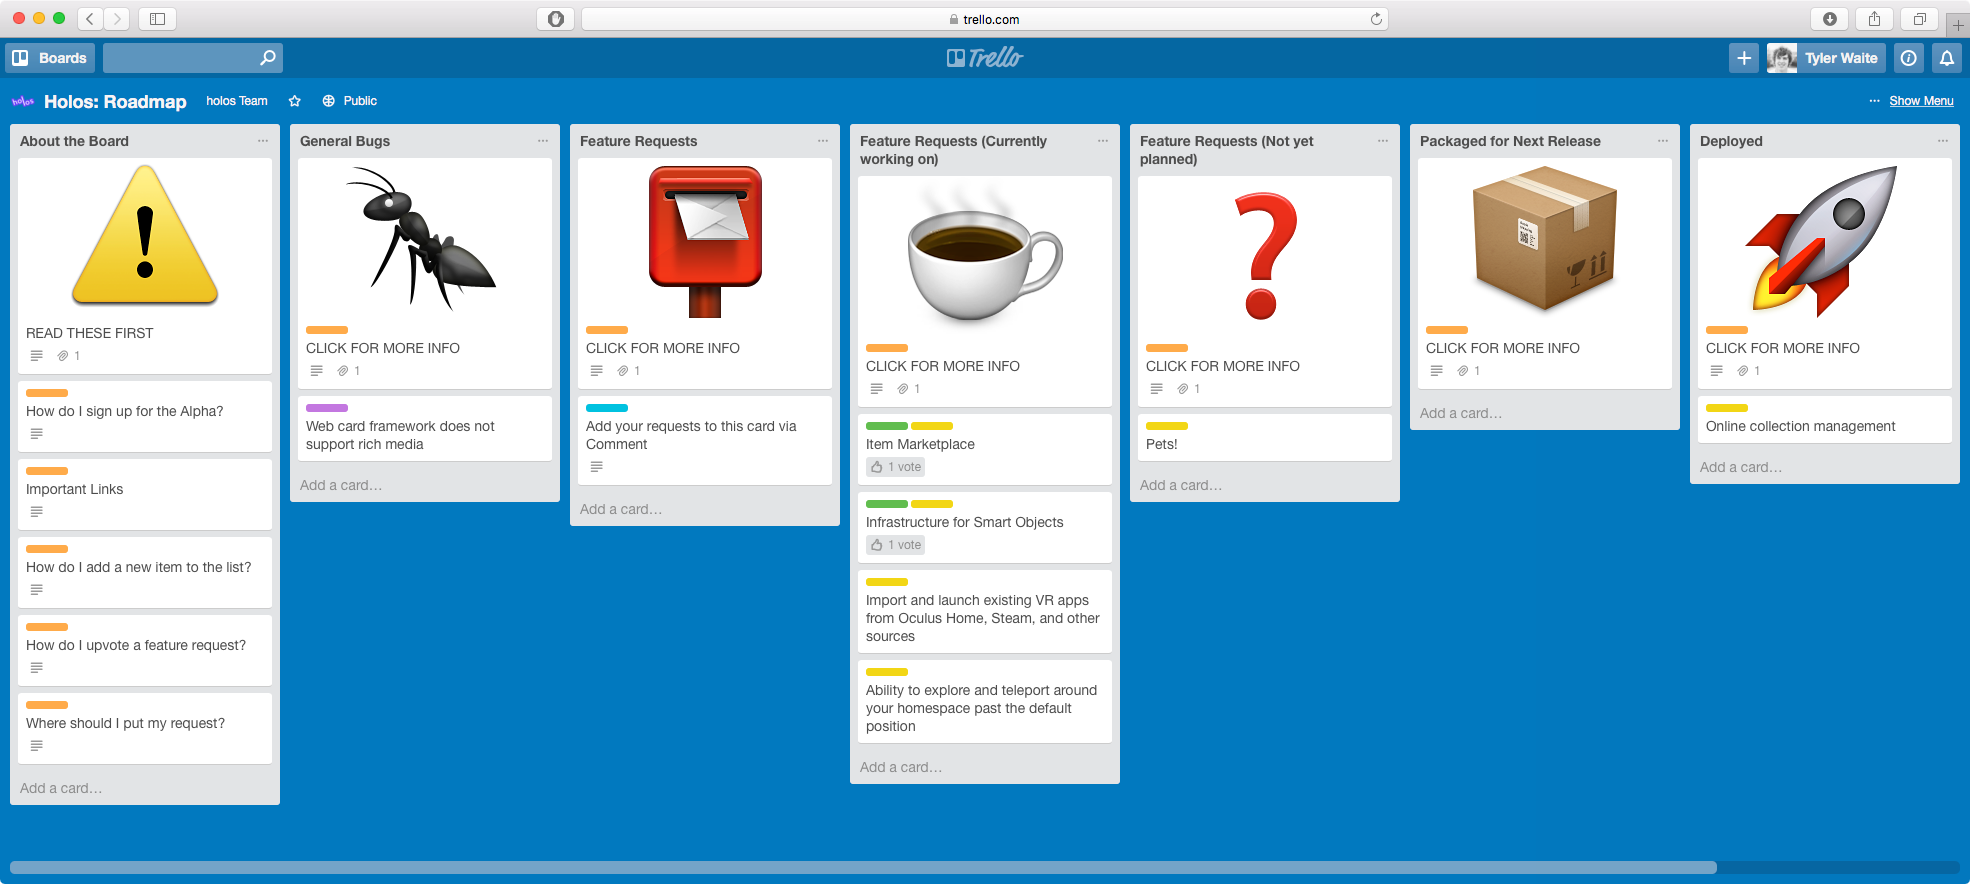Open the notifications bell

pyautogui.click(x=1947, y=58)
